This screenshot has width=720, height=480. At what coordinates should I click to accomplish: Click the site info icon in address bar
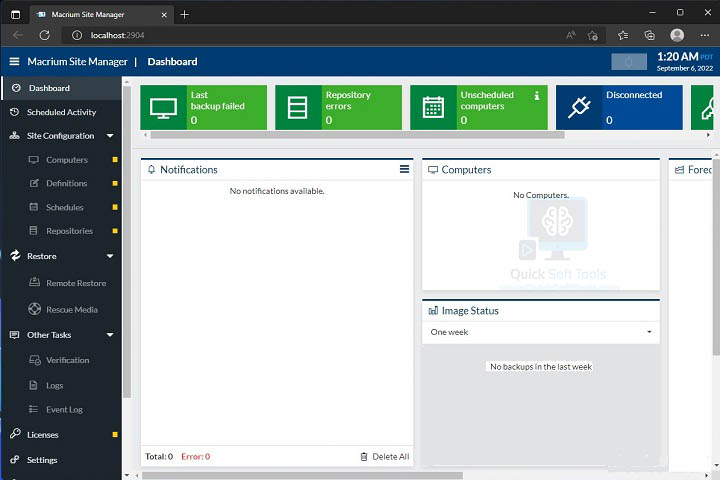pyautogui.click(x=77, y=35)
